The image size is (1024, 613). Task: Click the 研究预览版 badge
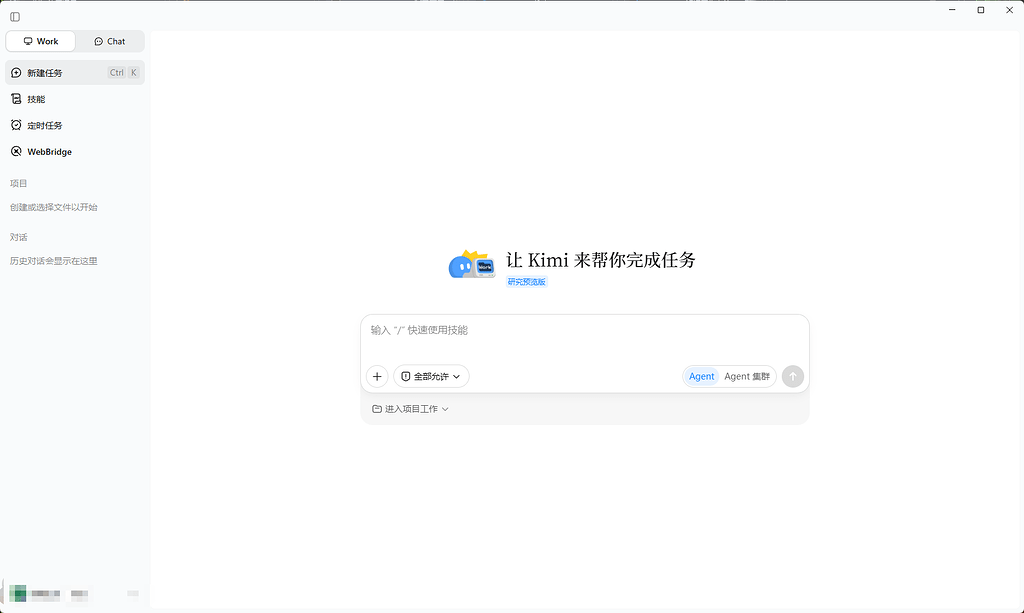click(526, 282)
